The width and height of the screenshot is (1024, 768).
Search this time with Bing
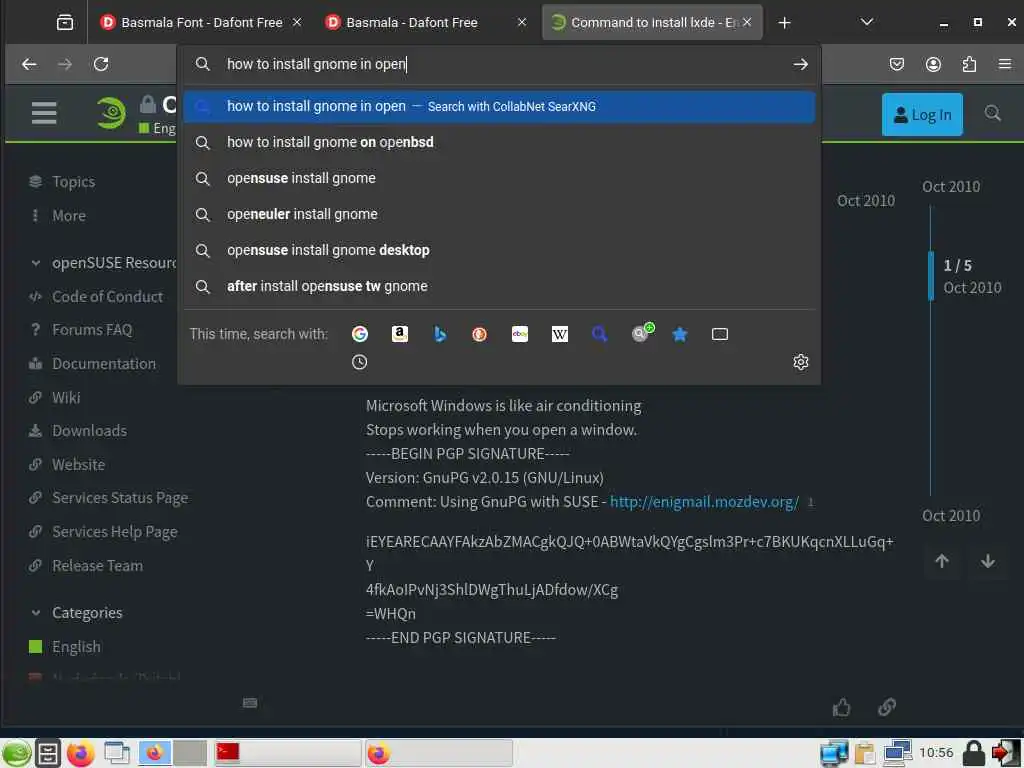[440, 334]
